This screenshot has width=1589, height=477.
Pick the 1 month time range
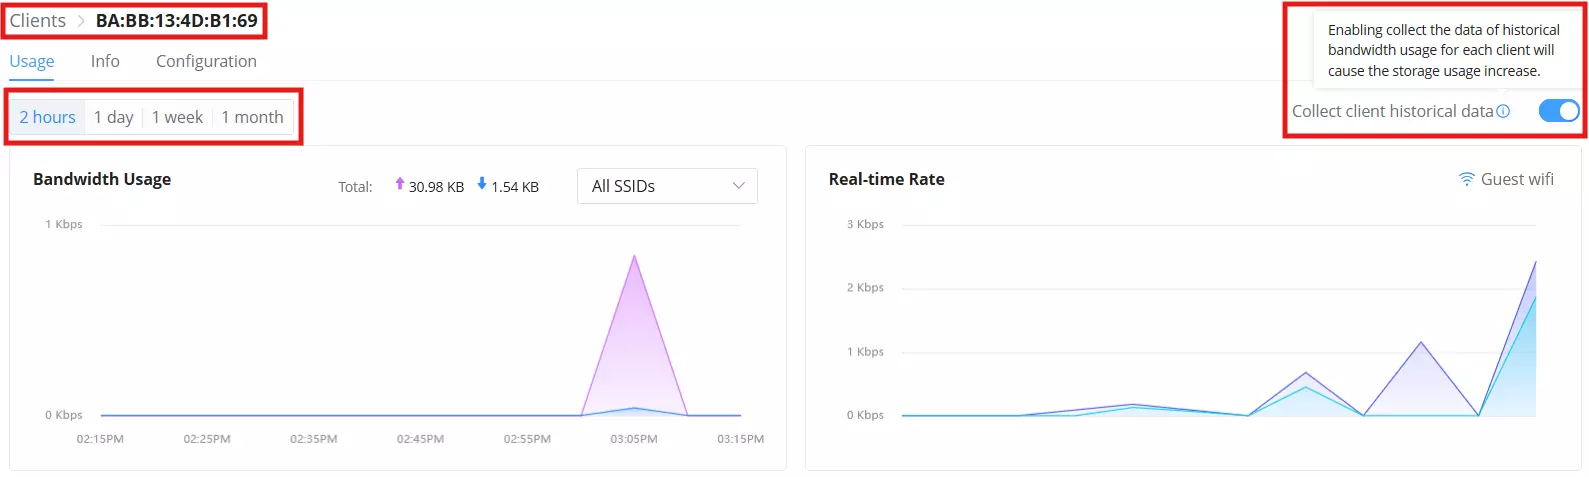tap(252, 117)
